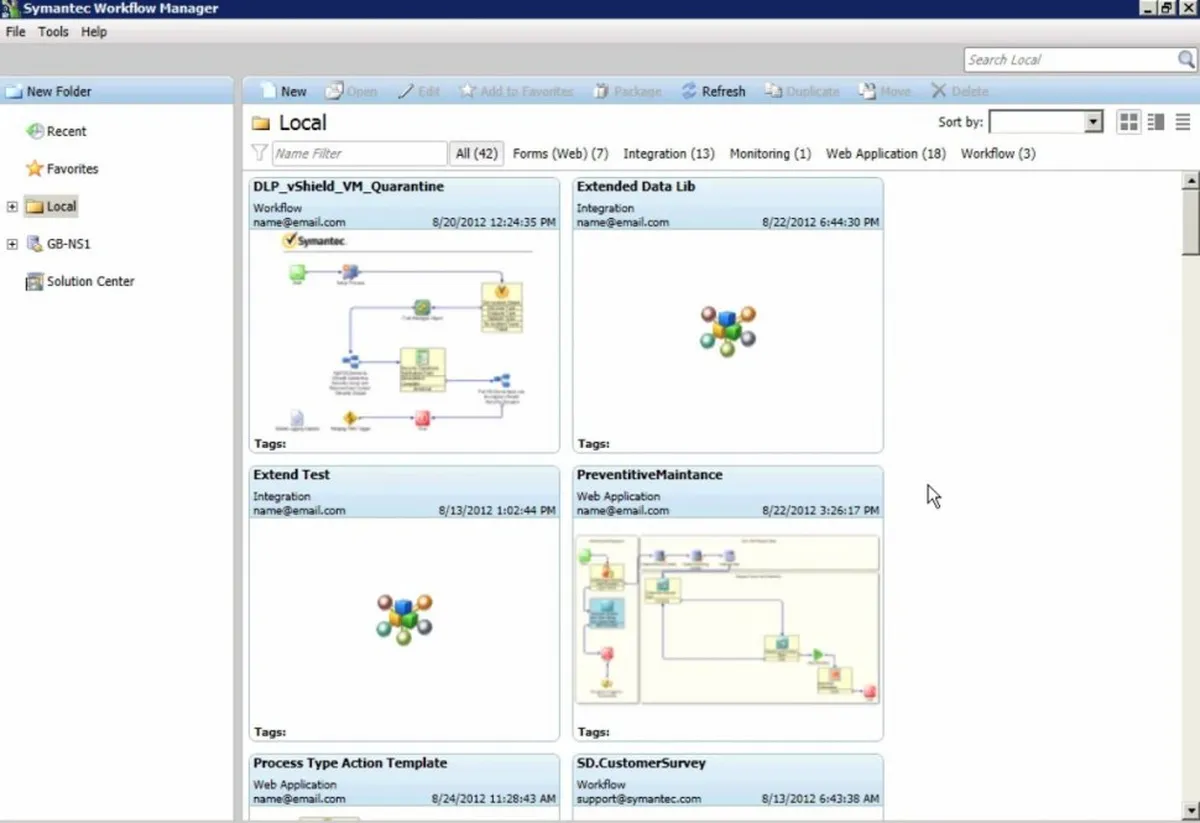
Task: Expand the Local tree node
Action: [x=12, y=207]
